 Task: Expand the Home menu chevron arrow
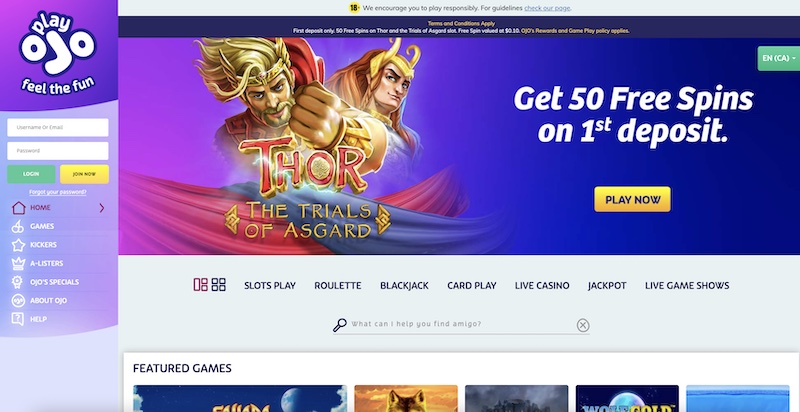(x=102, y=208)
